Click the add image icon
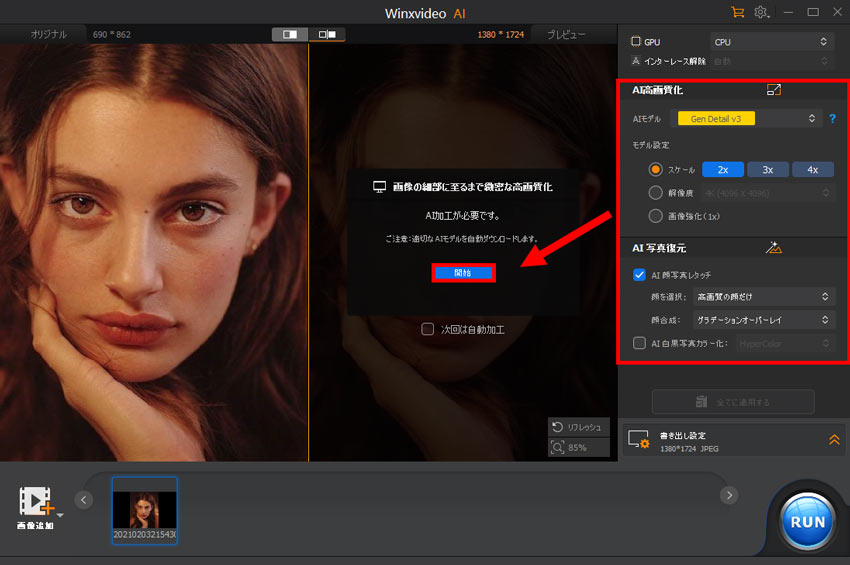Screen dimensions: 850x565 36,501
